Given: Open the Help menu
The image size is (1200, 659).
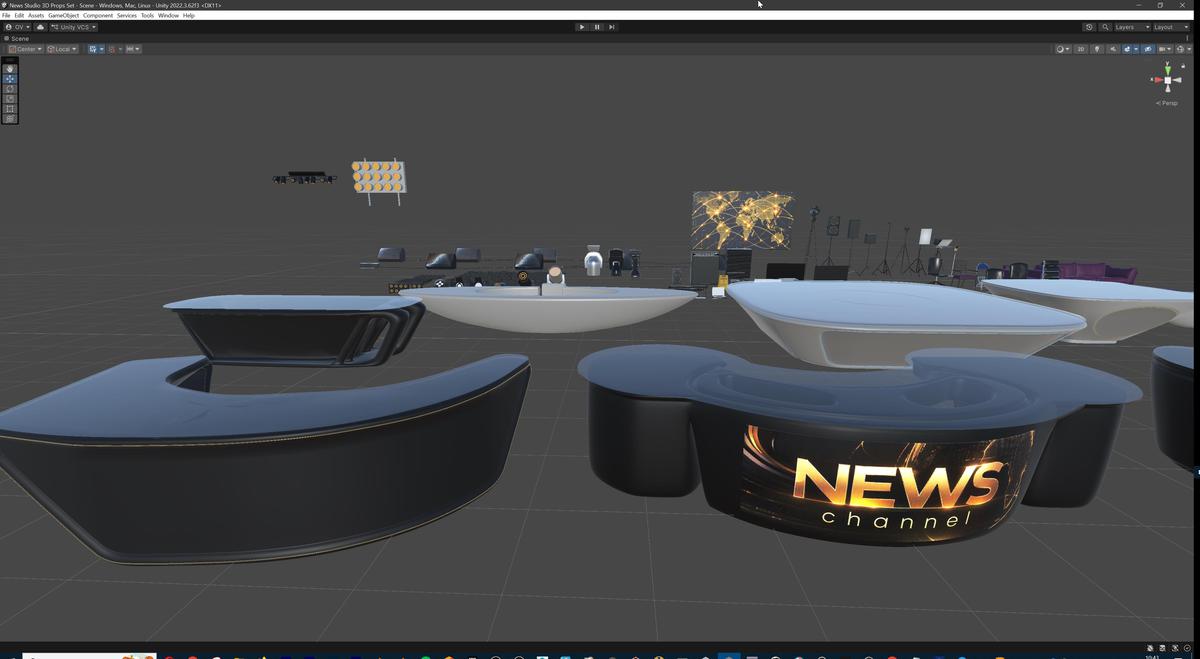Looking at the screenshot, I should (188, 15).
